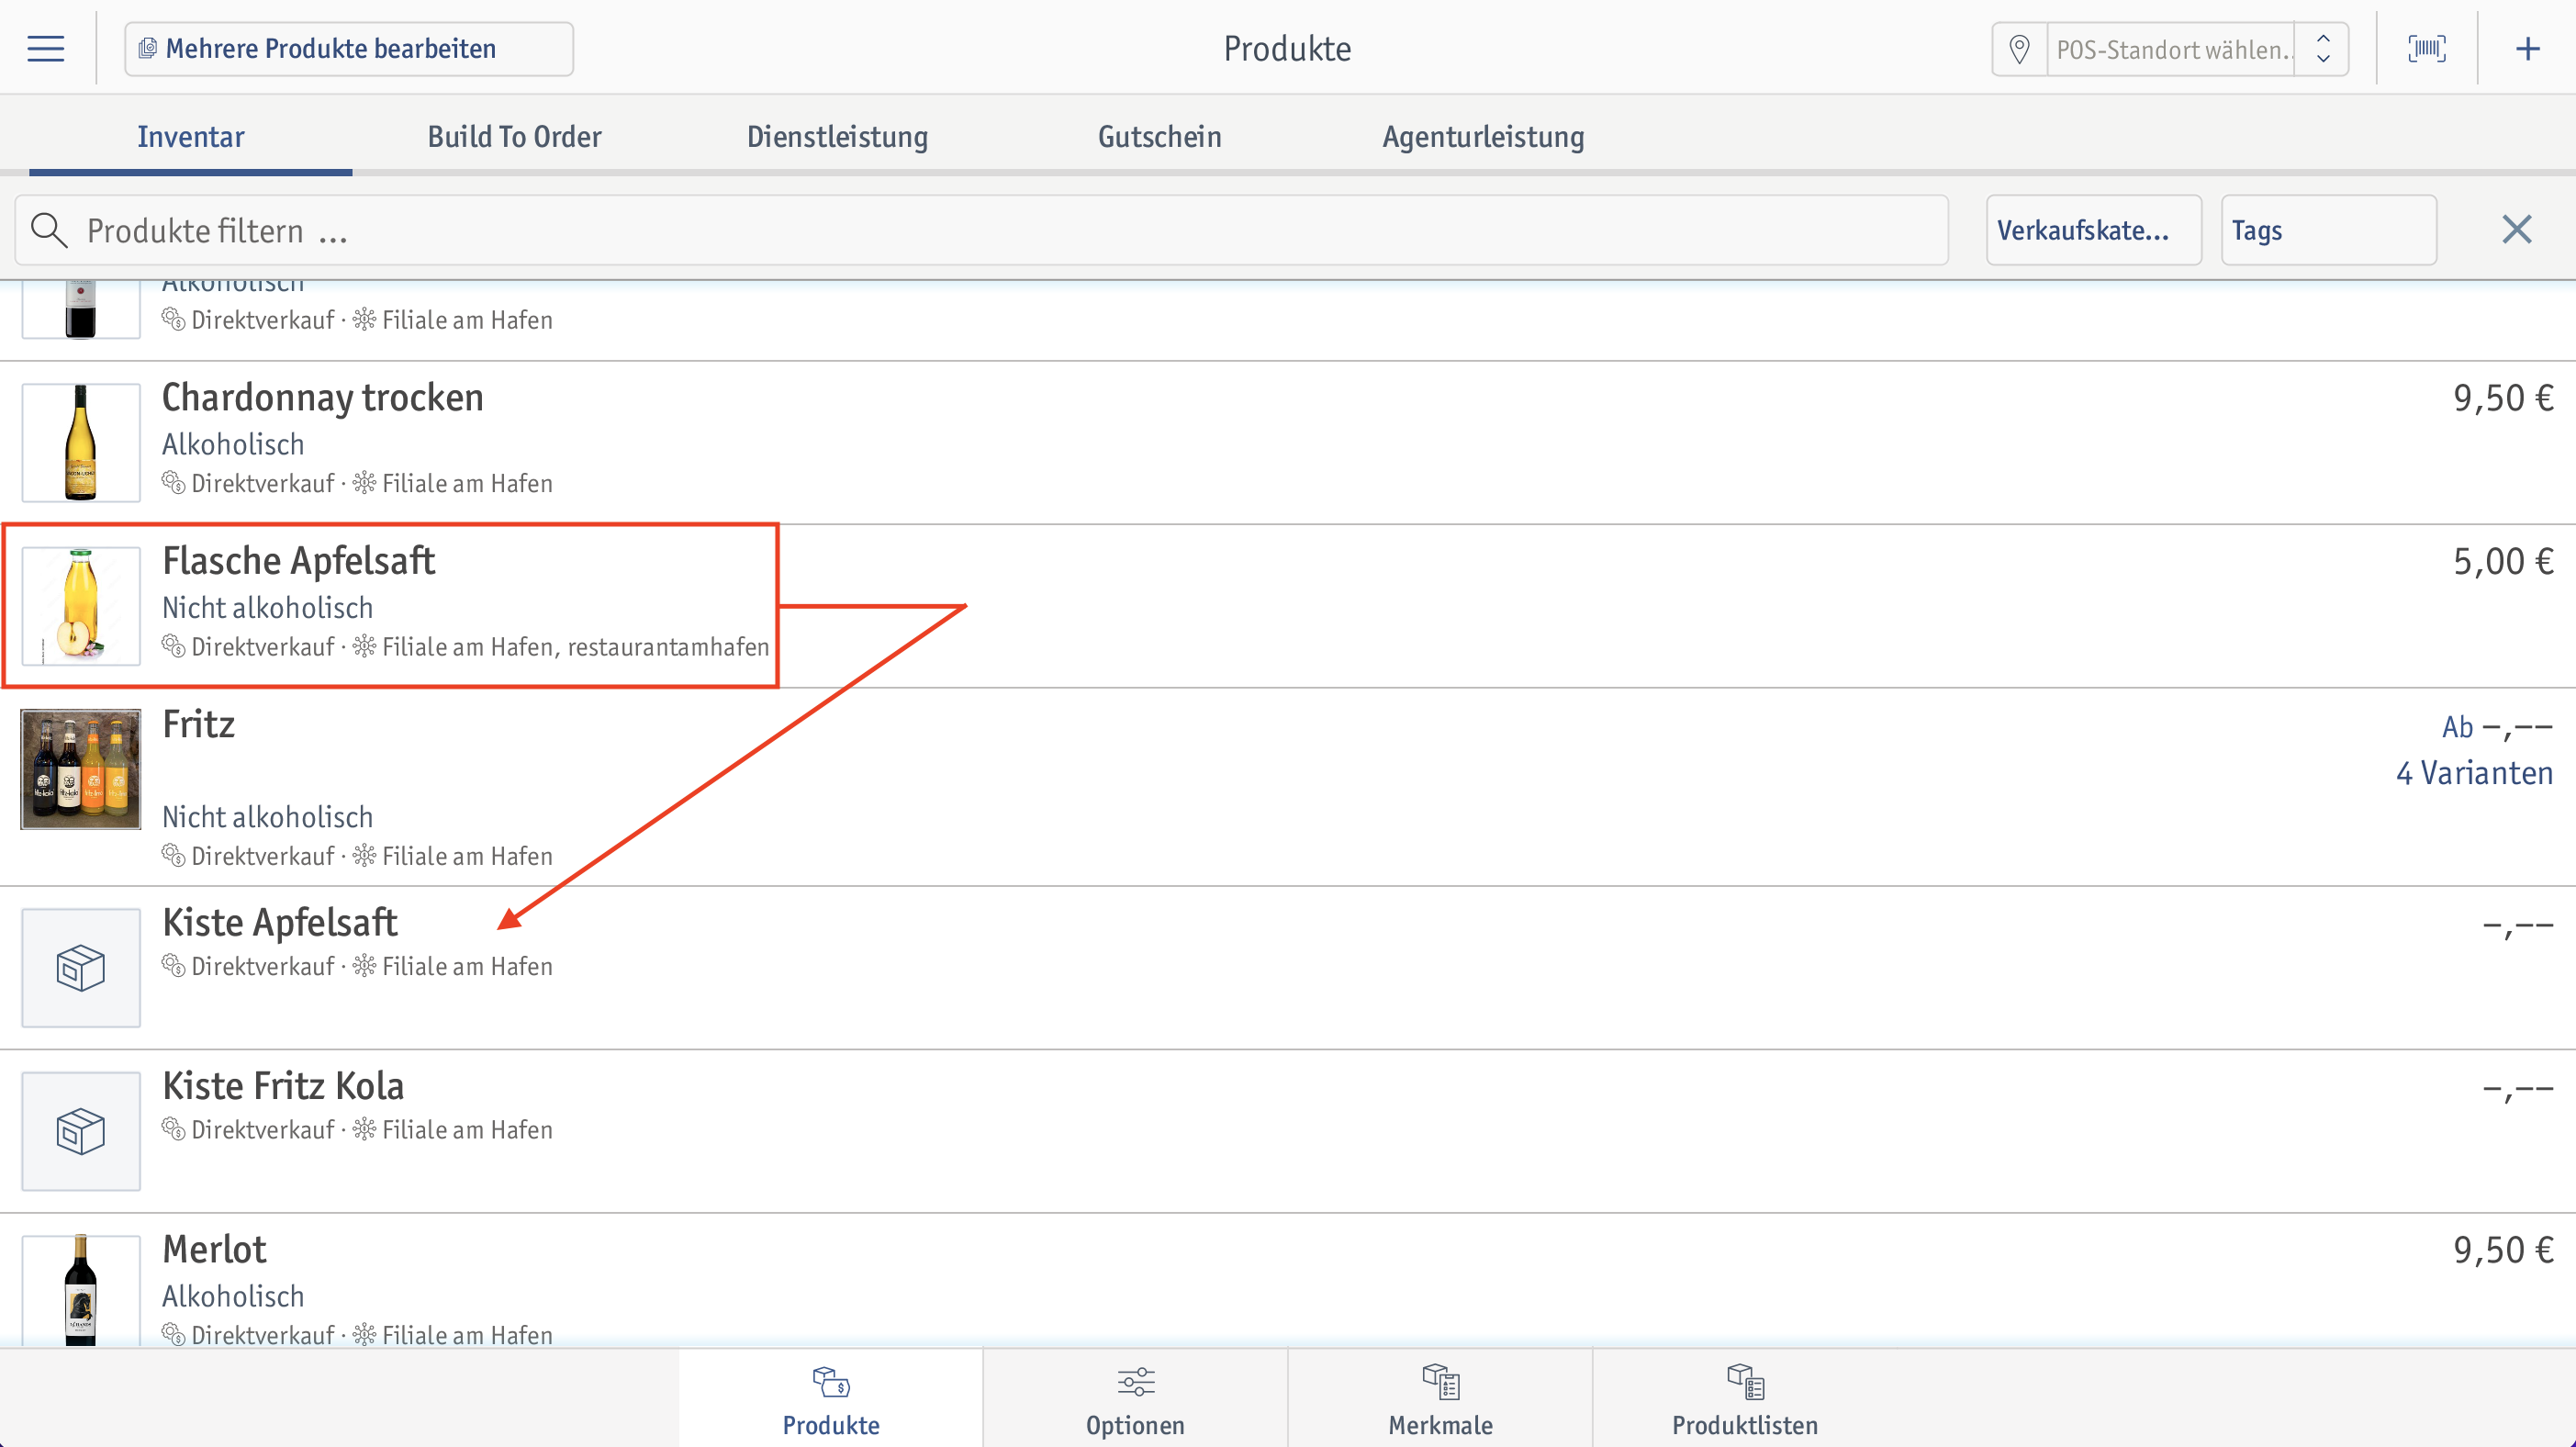Click Direktverkauf coin icon in Chardonnay row
Screen dimensions: 2576x1447
173,483
